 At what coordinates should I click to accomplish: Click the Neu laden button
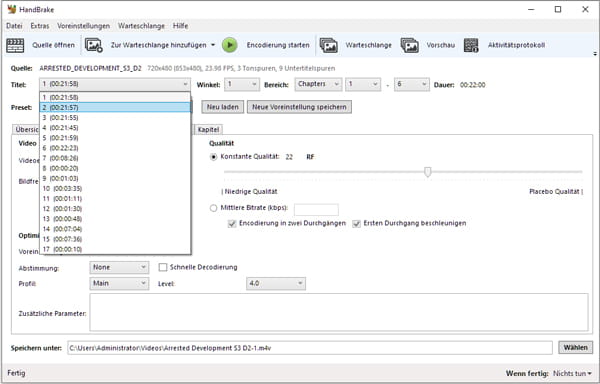click(x=222, y=107)
